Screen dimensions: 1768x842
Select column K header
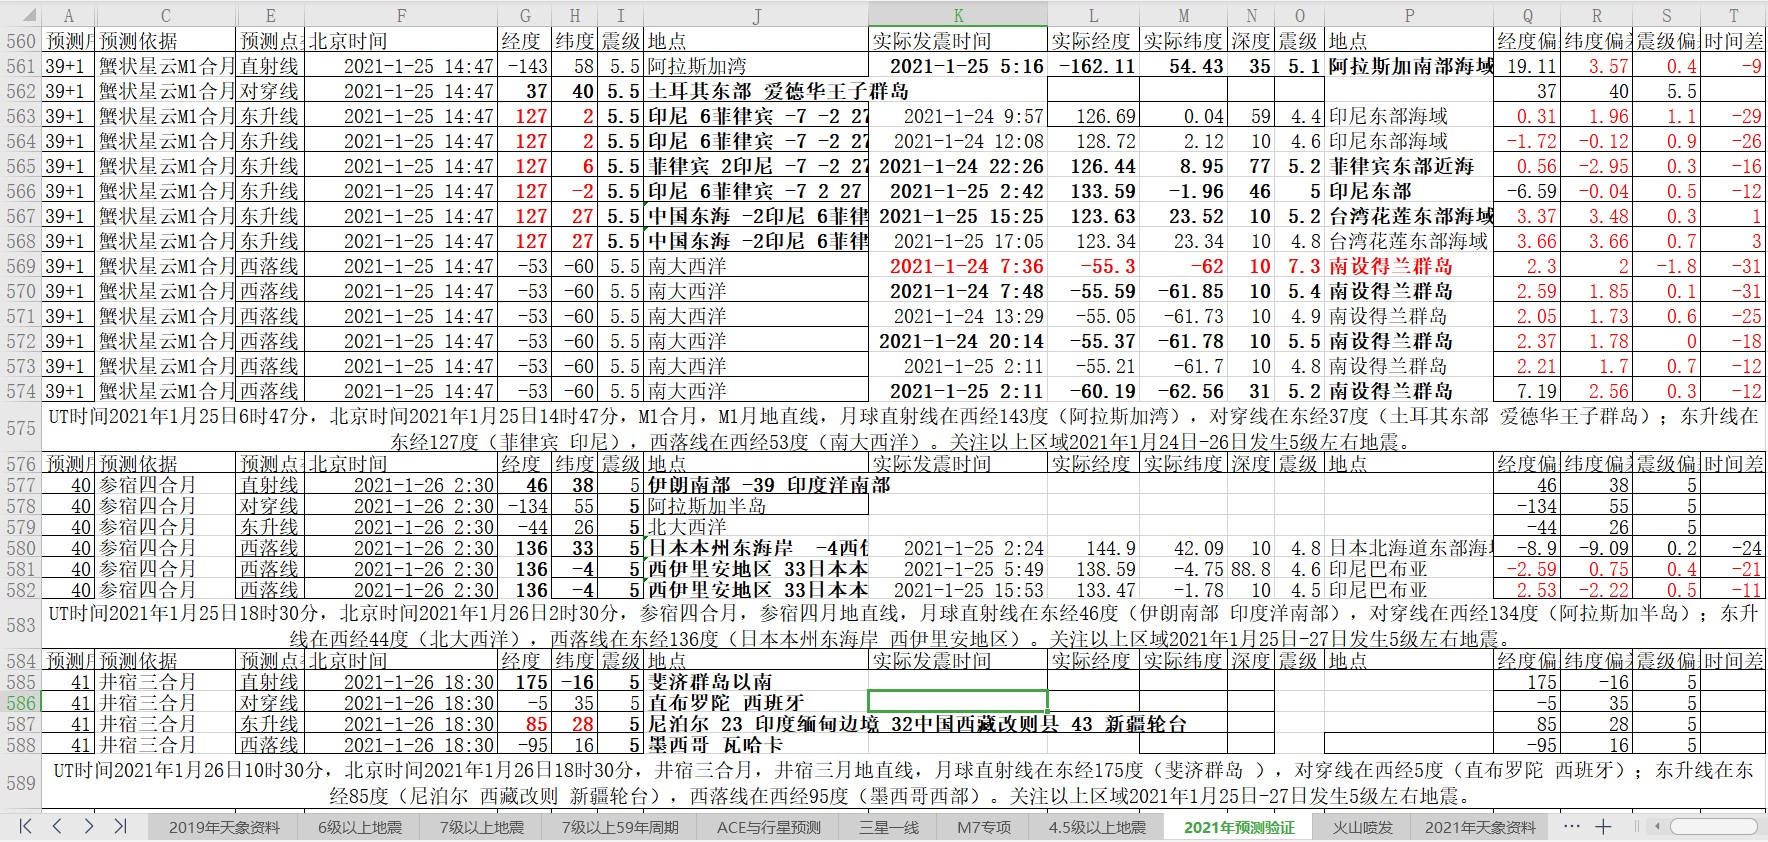point(958,15)
